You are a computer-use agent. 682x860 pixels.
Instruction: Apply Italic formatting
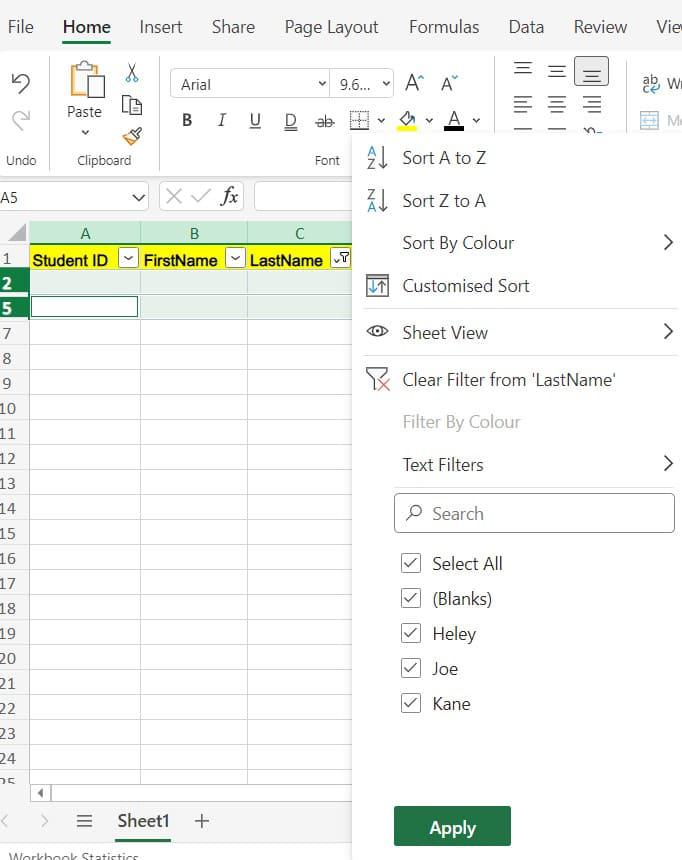(221, 120)
